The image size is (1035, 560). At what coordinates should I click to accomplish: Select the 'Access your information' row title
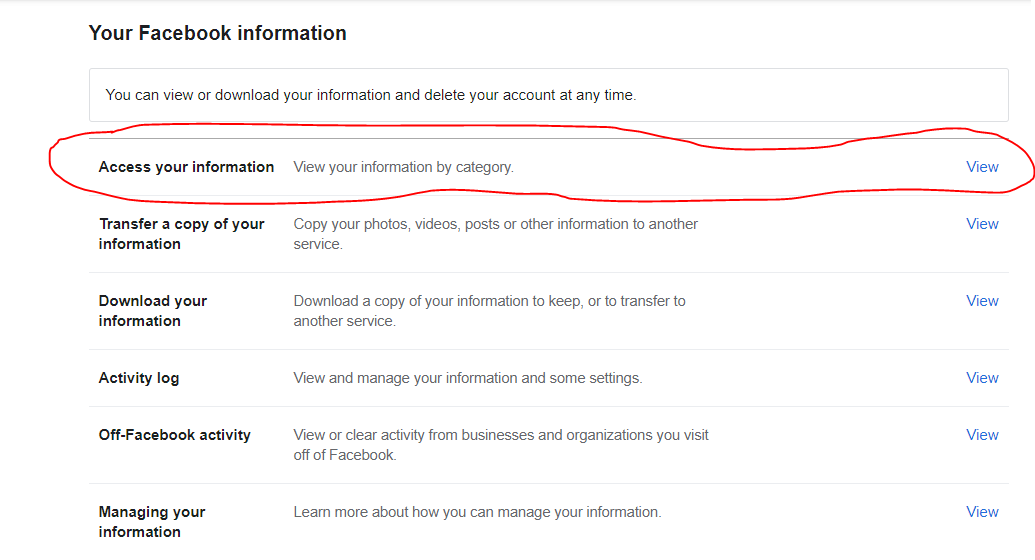pos(186,167)
